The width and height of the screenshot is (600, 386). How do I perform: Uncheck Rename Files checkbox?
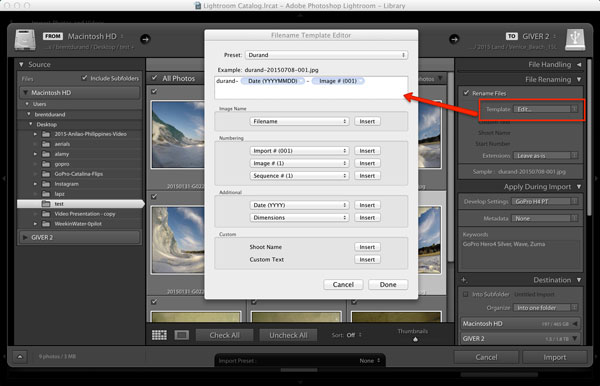pos(466,93)
